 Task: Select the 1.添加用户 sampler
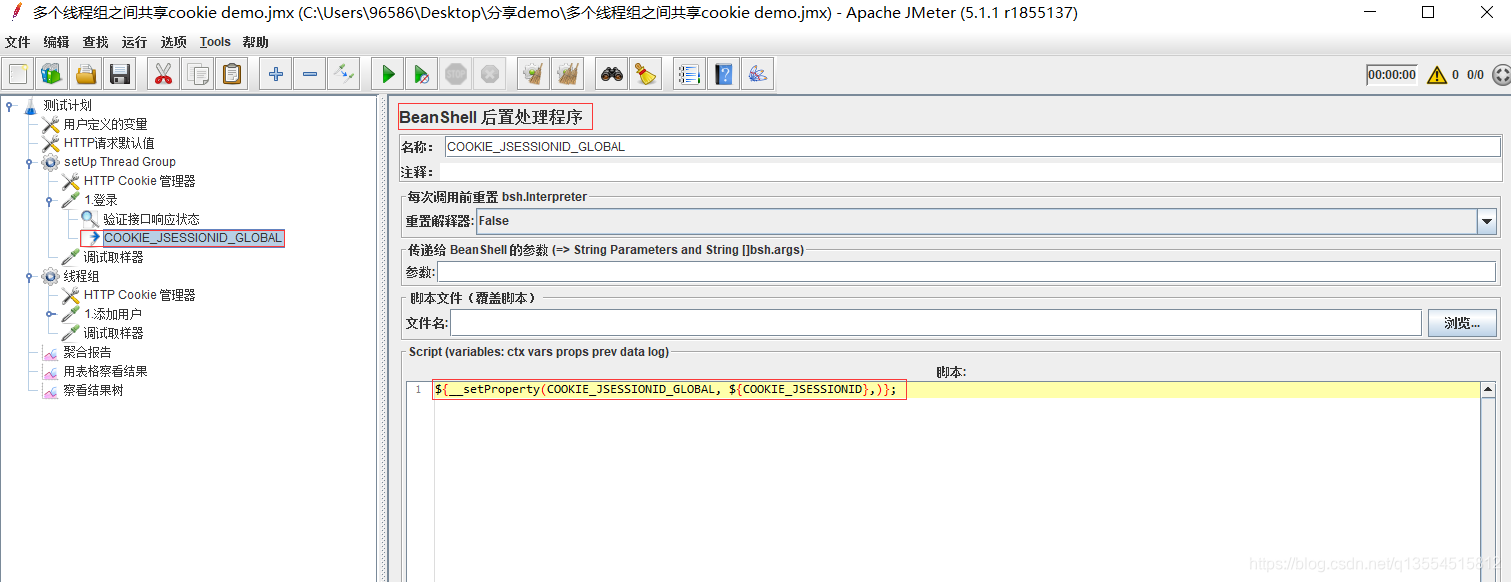pos(112,314)
